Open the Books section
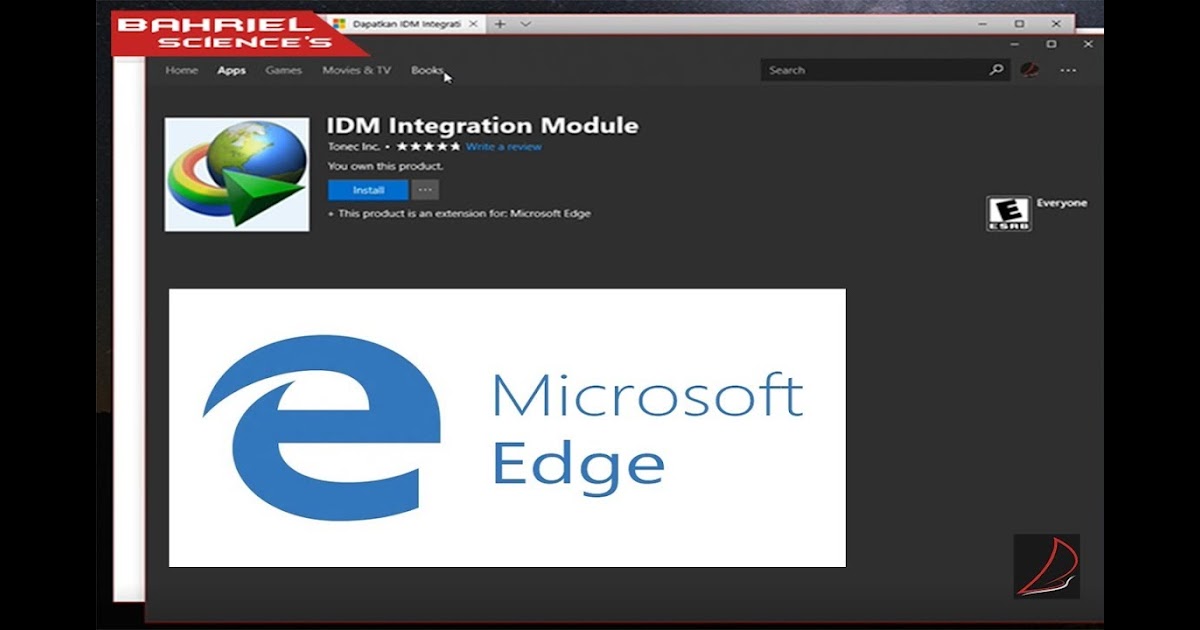Image resolution: width=1200 pixels, height=630 pixels. pyautogui.click(x=427, y=70)
